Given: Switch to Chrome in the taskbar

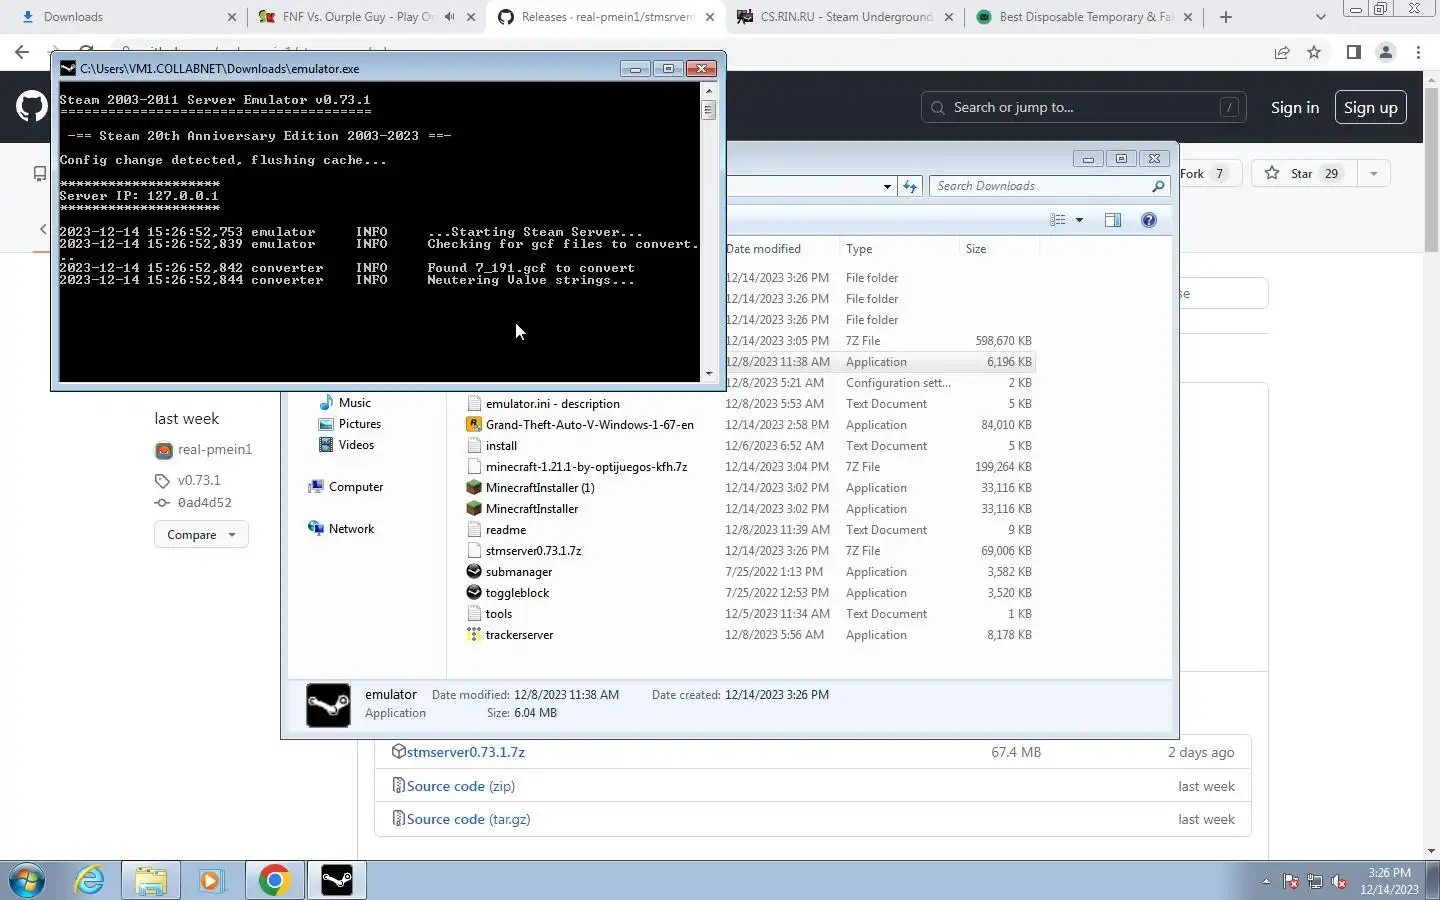Looking at the screenshot, I should [x=274, y=880].
